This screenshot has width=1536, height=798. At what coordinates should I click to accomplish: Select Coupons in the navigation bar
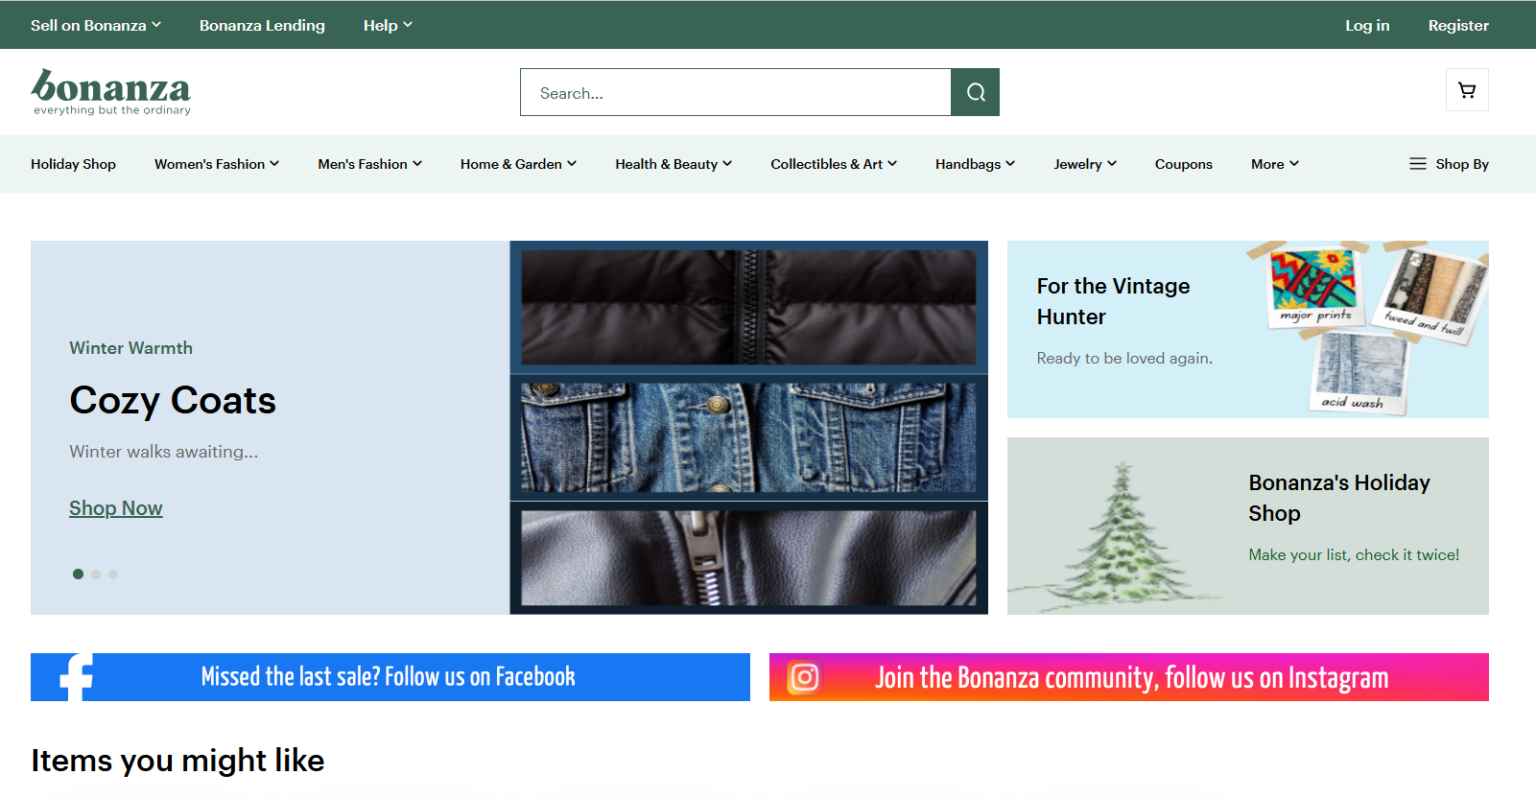click(x=1183, y=163)
